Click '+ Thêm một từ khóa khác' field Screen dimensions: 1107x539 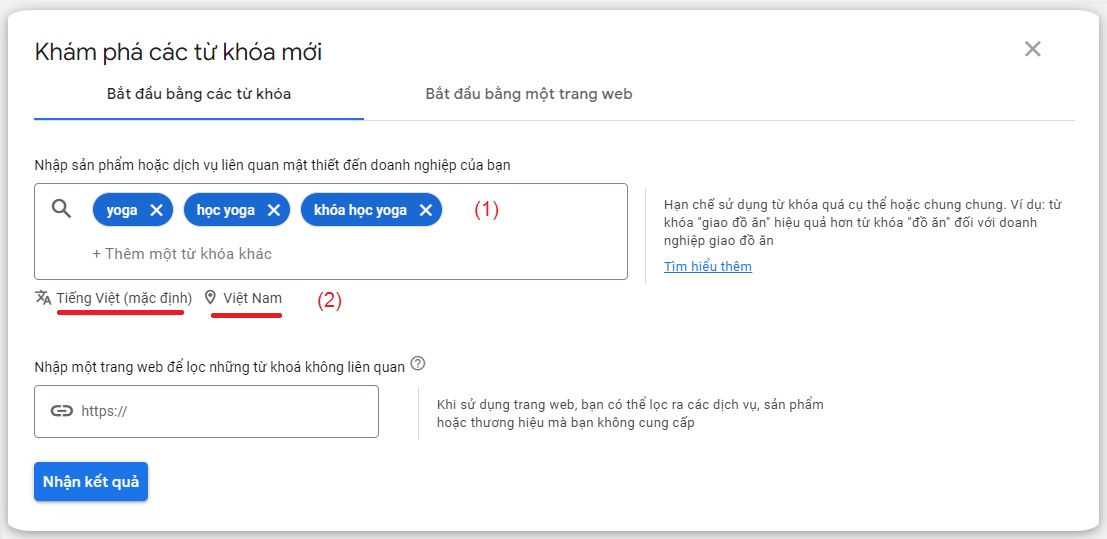(182, 254)
